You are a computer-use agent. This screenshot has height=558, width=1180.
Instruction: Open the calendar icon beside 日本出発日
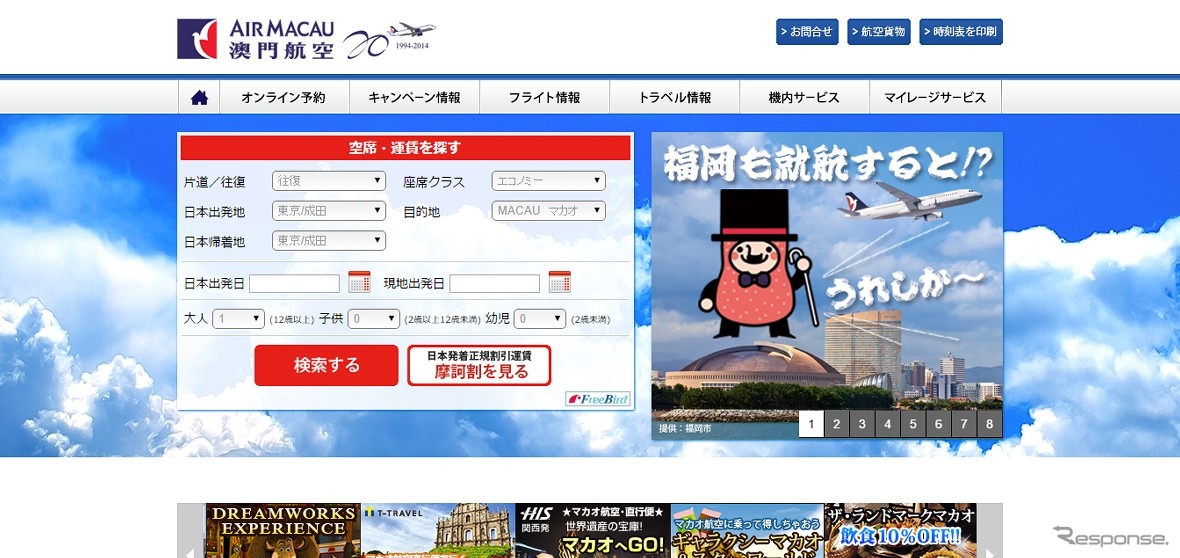click(360, 282)
